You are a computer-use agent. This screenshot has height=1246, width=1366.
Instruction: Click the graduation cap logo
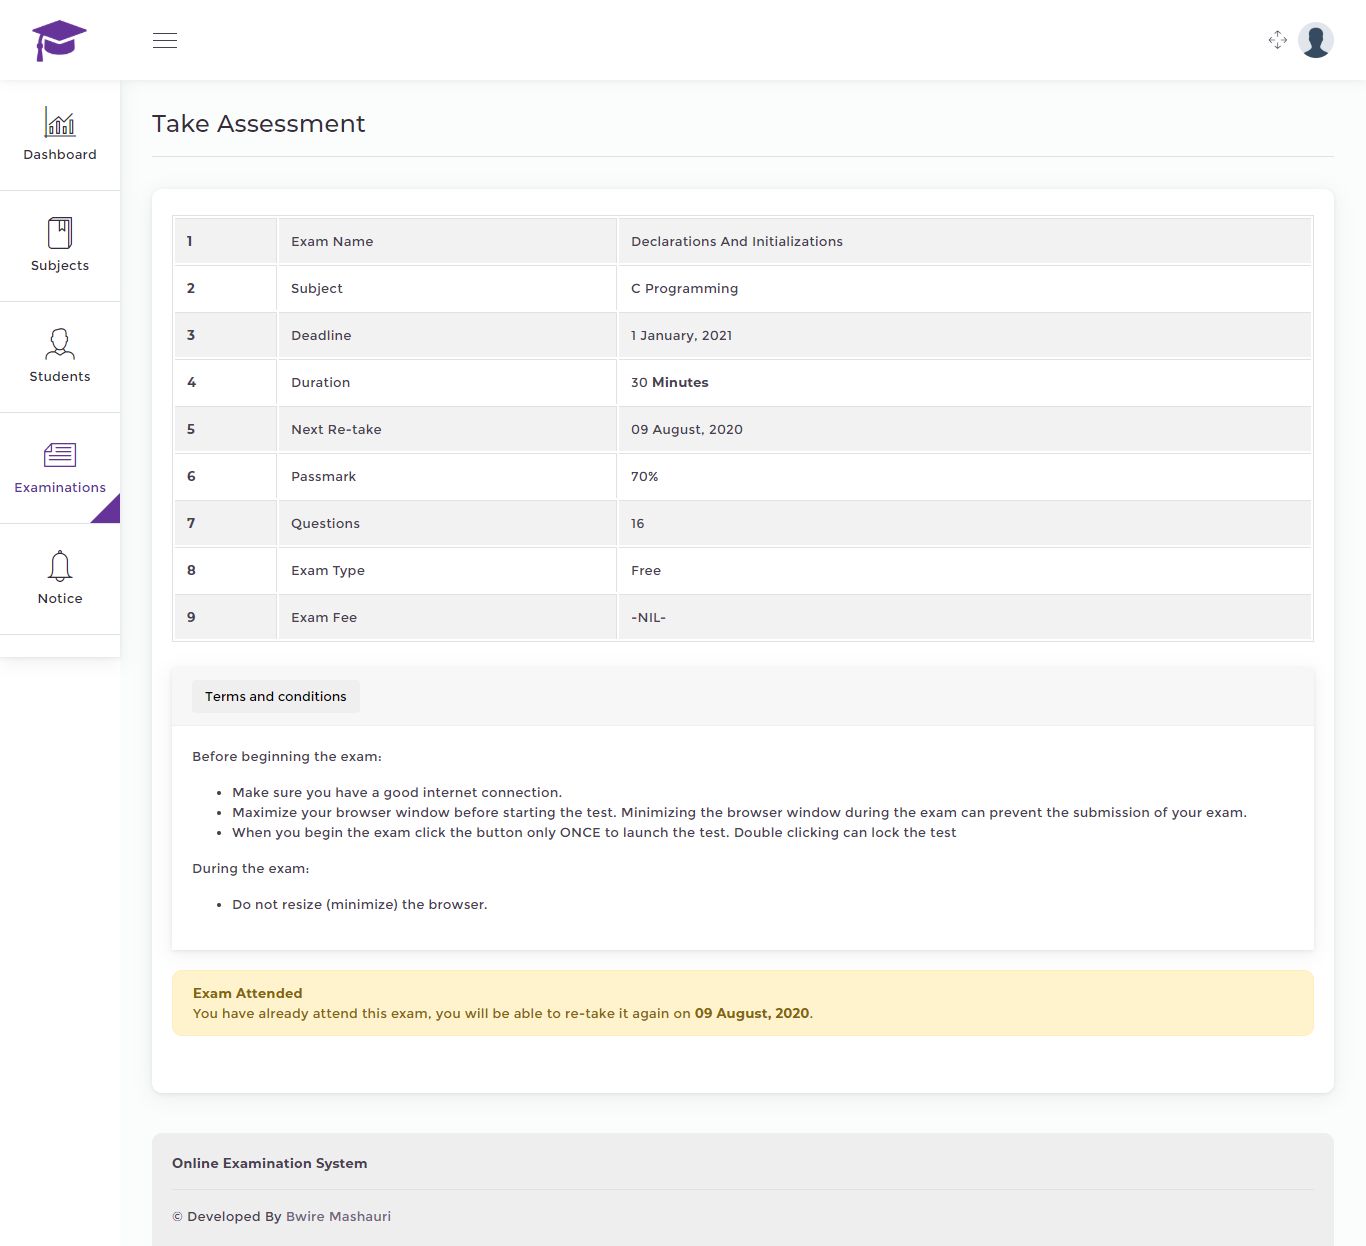[x=59, y=40]
